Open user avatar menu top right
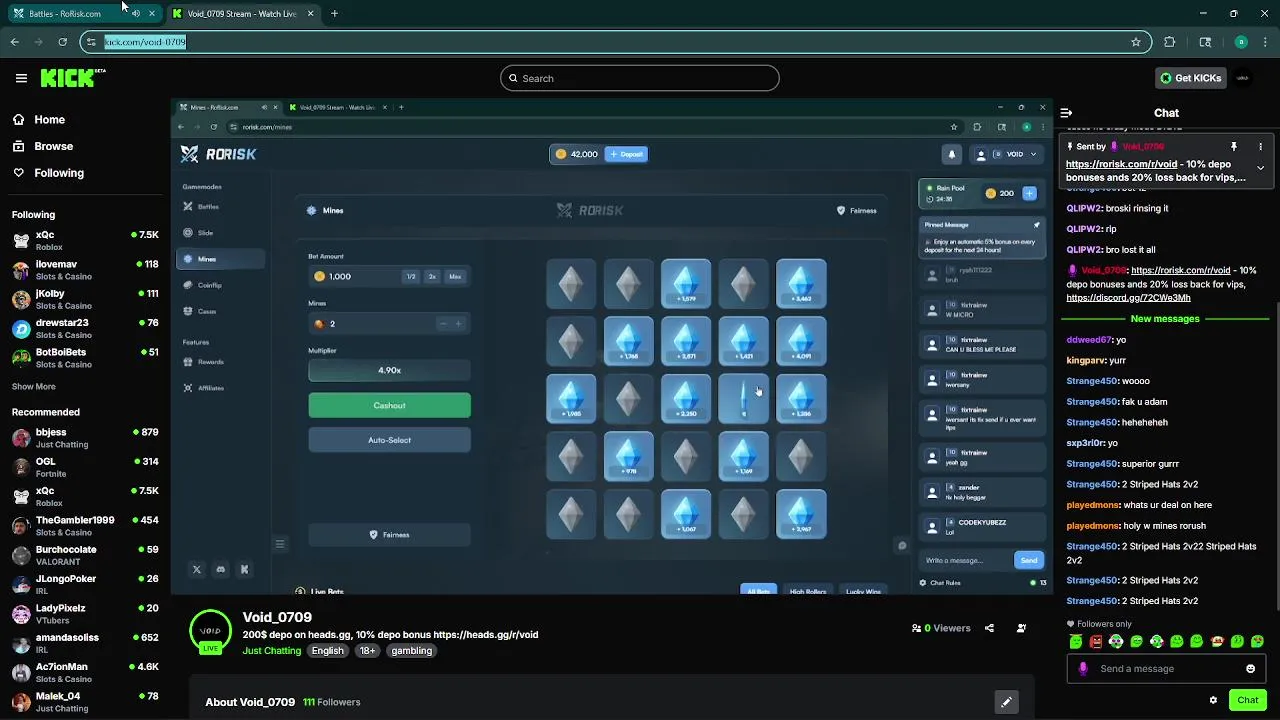Viewport: 1280px width, 720px height. pos(1243,78)
